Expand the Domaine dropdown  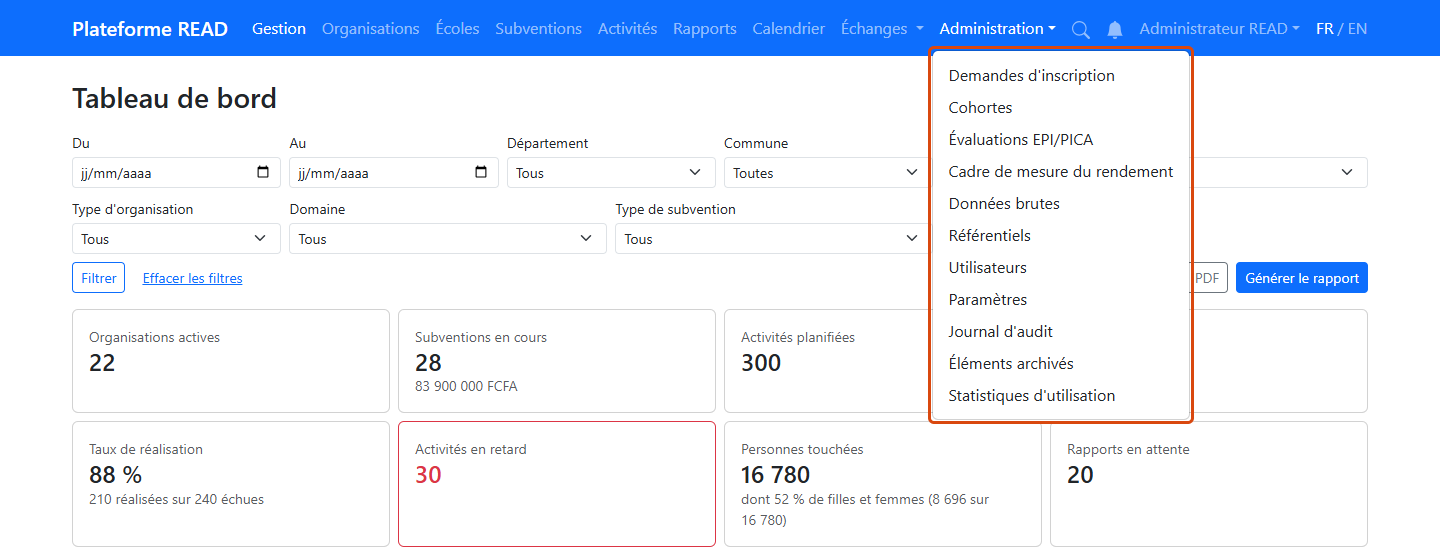tap(448, 238)
